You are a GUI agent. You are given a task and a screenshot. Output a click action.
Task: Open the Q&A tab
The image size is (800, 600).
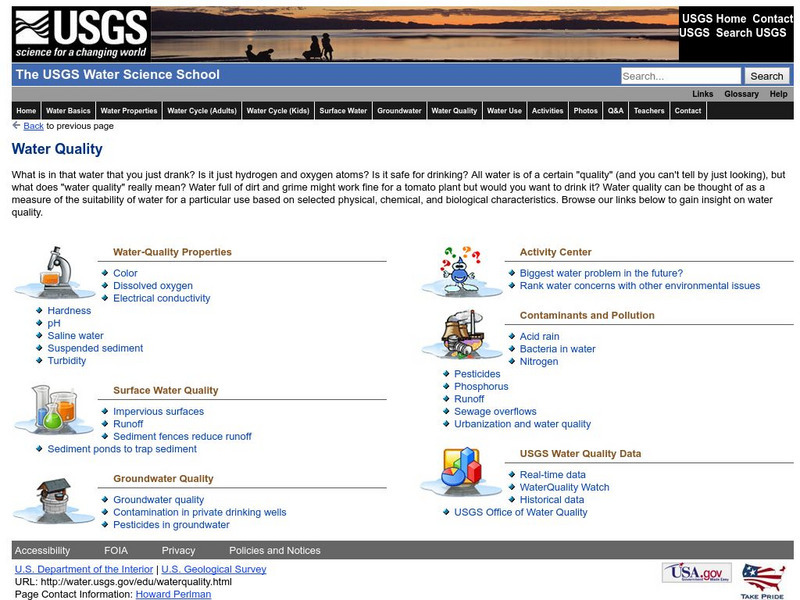(x=615, y=111)
